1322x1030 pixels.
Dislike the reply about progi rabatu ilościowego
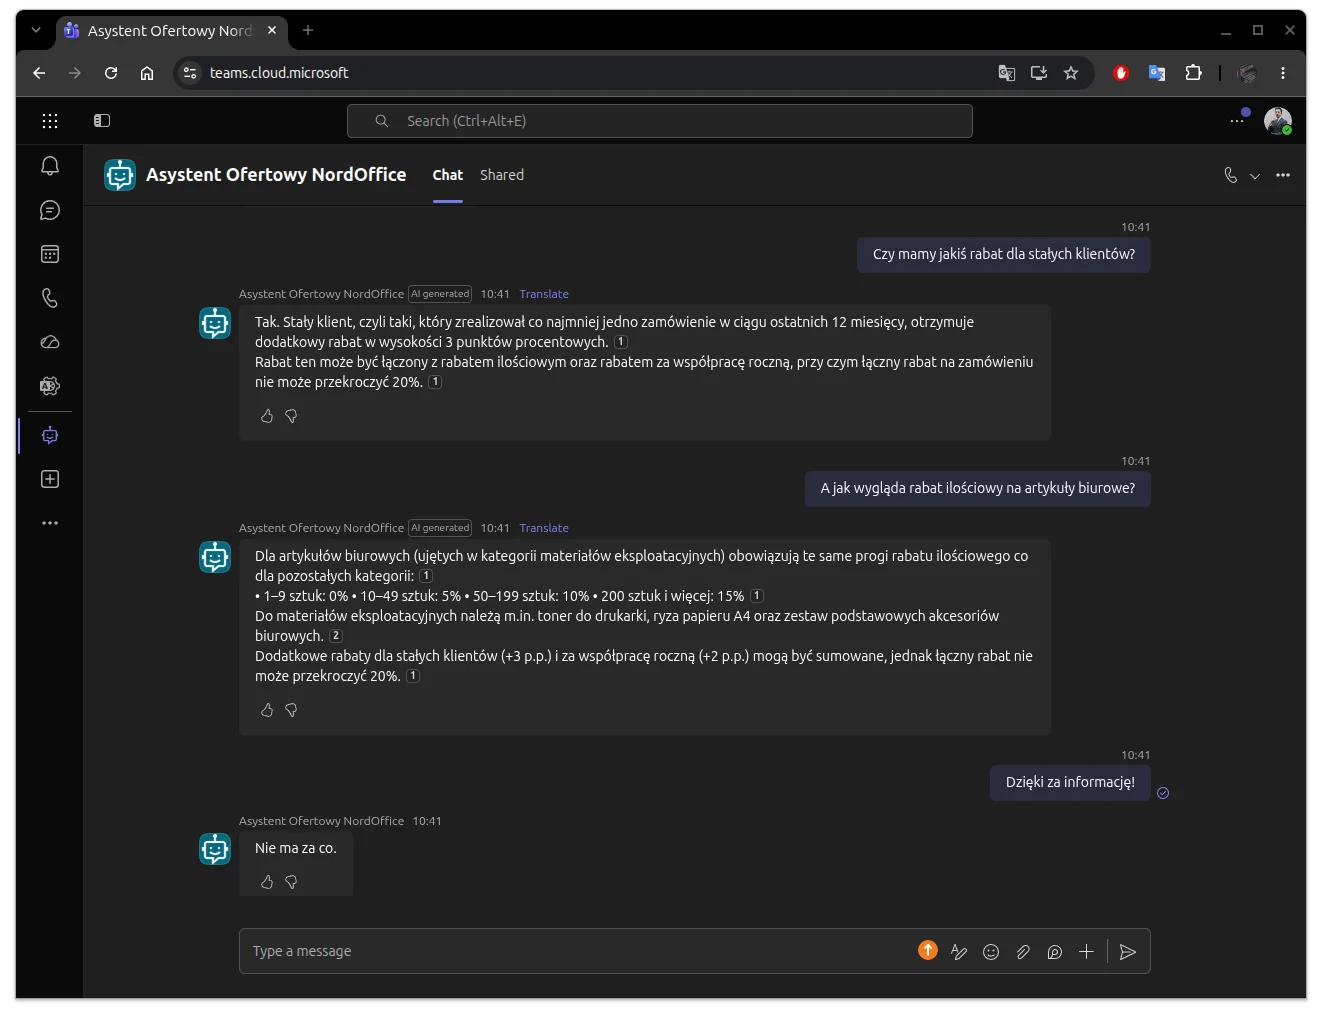(x=291, y=710)
